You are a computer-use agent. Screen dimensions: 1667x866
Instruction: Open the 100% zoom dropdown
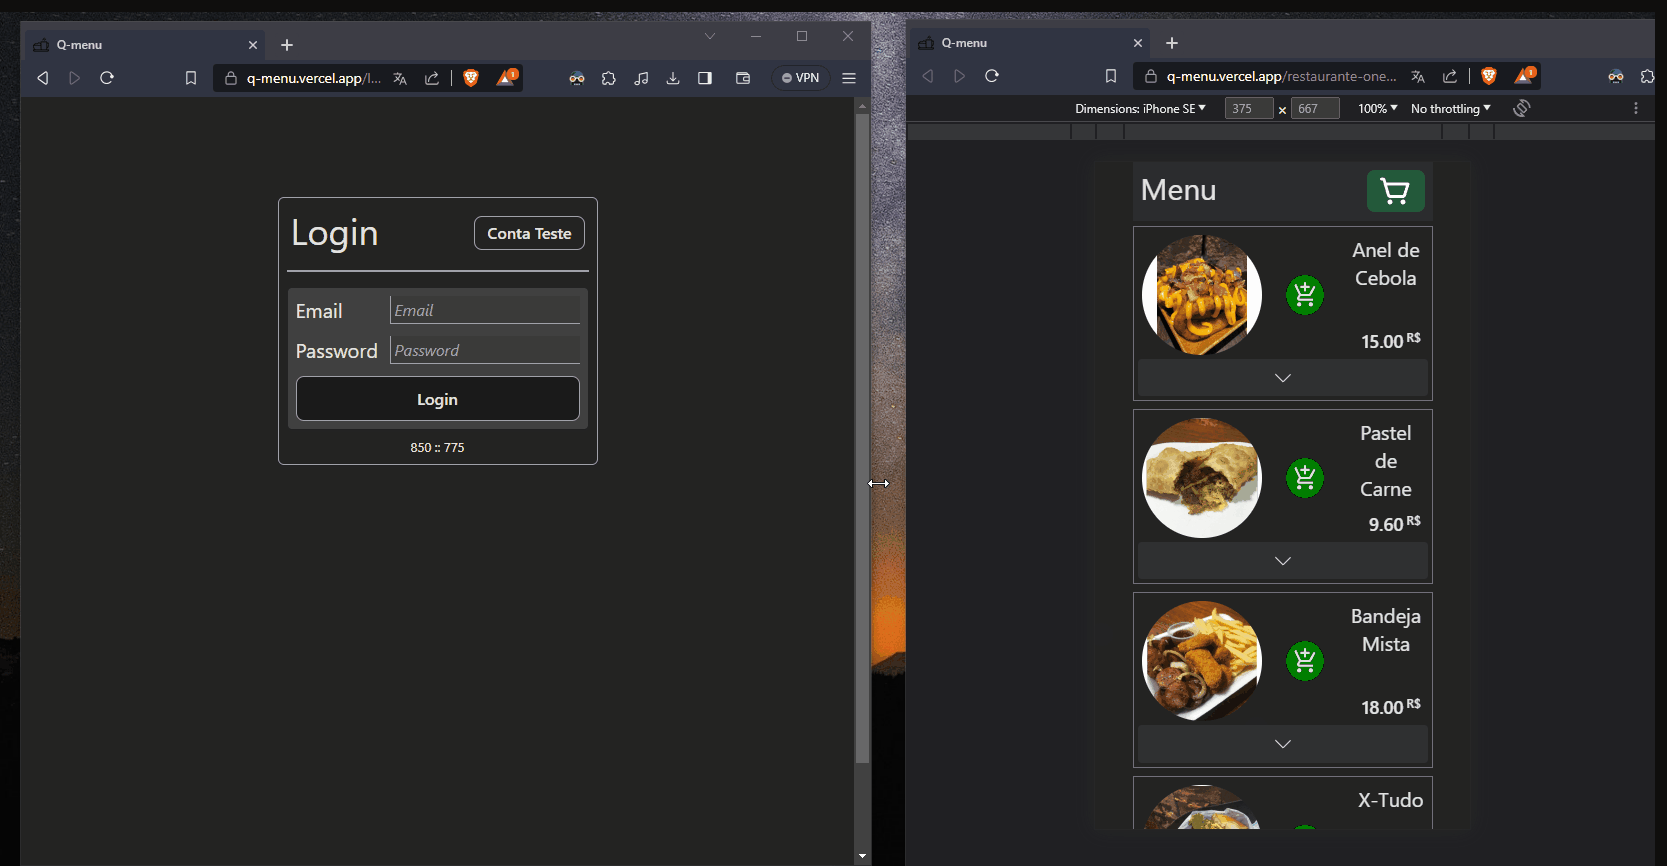click(1378, 108)
